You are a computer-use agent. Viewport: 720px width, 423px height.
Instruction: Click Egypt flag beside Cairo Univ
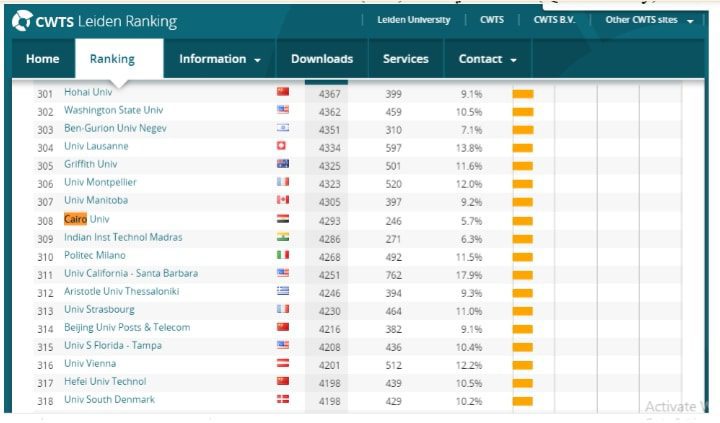pyautogui.click(x=283, y=219)
